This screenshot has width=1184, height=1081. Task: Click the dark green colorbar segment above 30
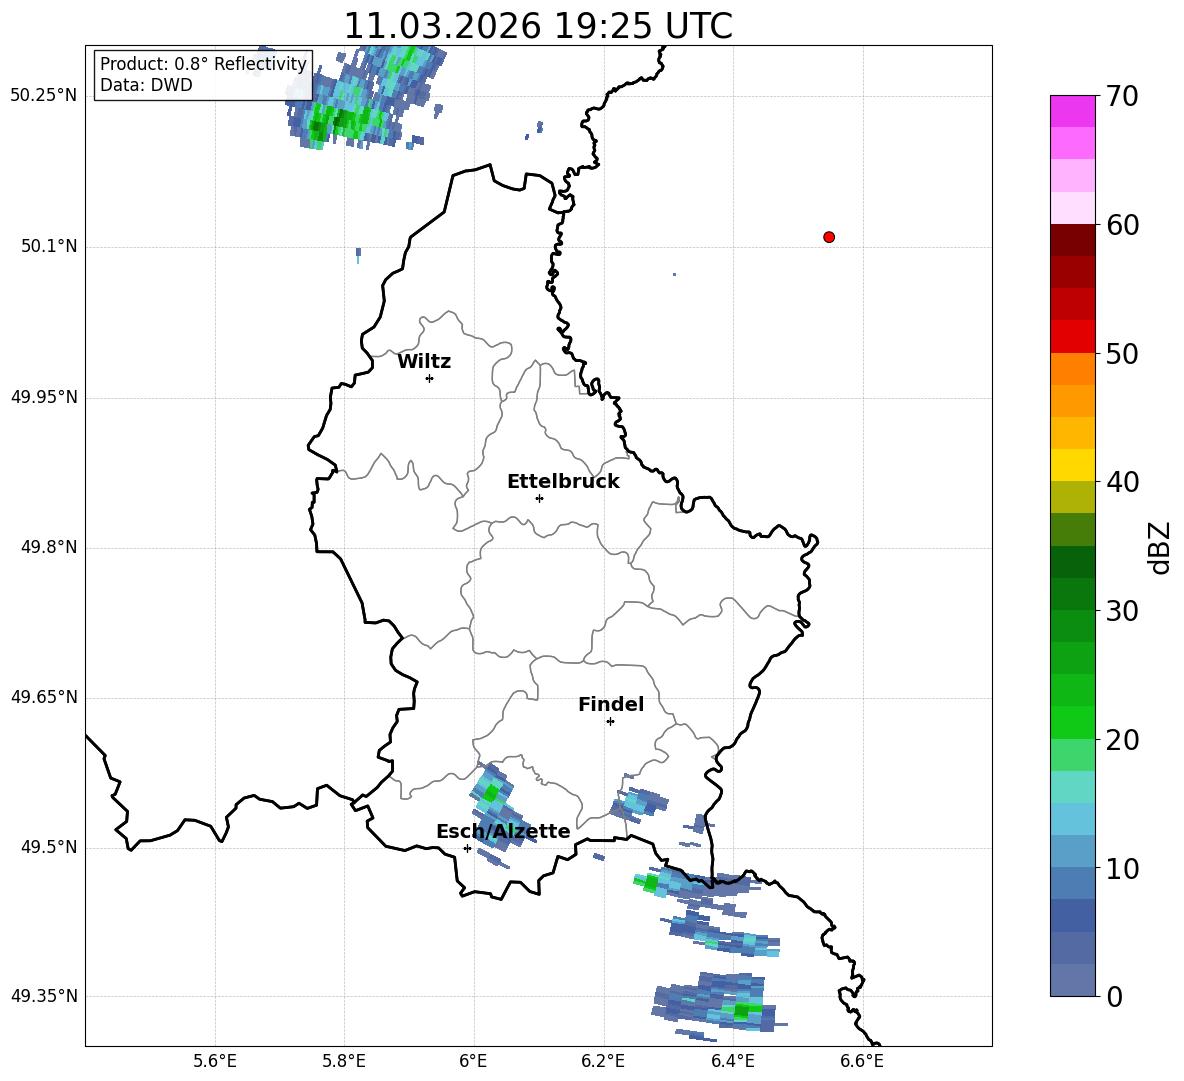1073,594
